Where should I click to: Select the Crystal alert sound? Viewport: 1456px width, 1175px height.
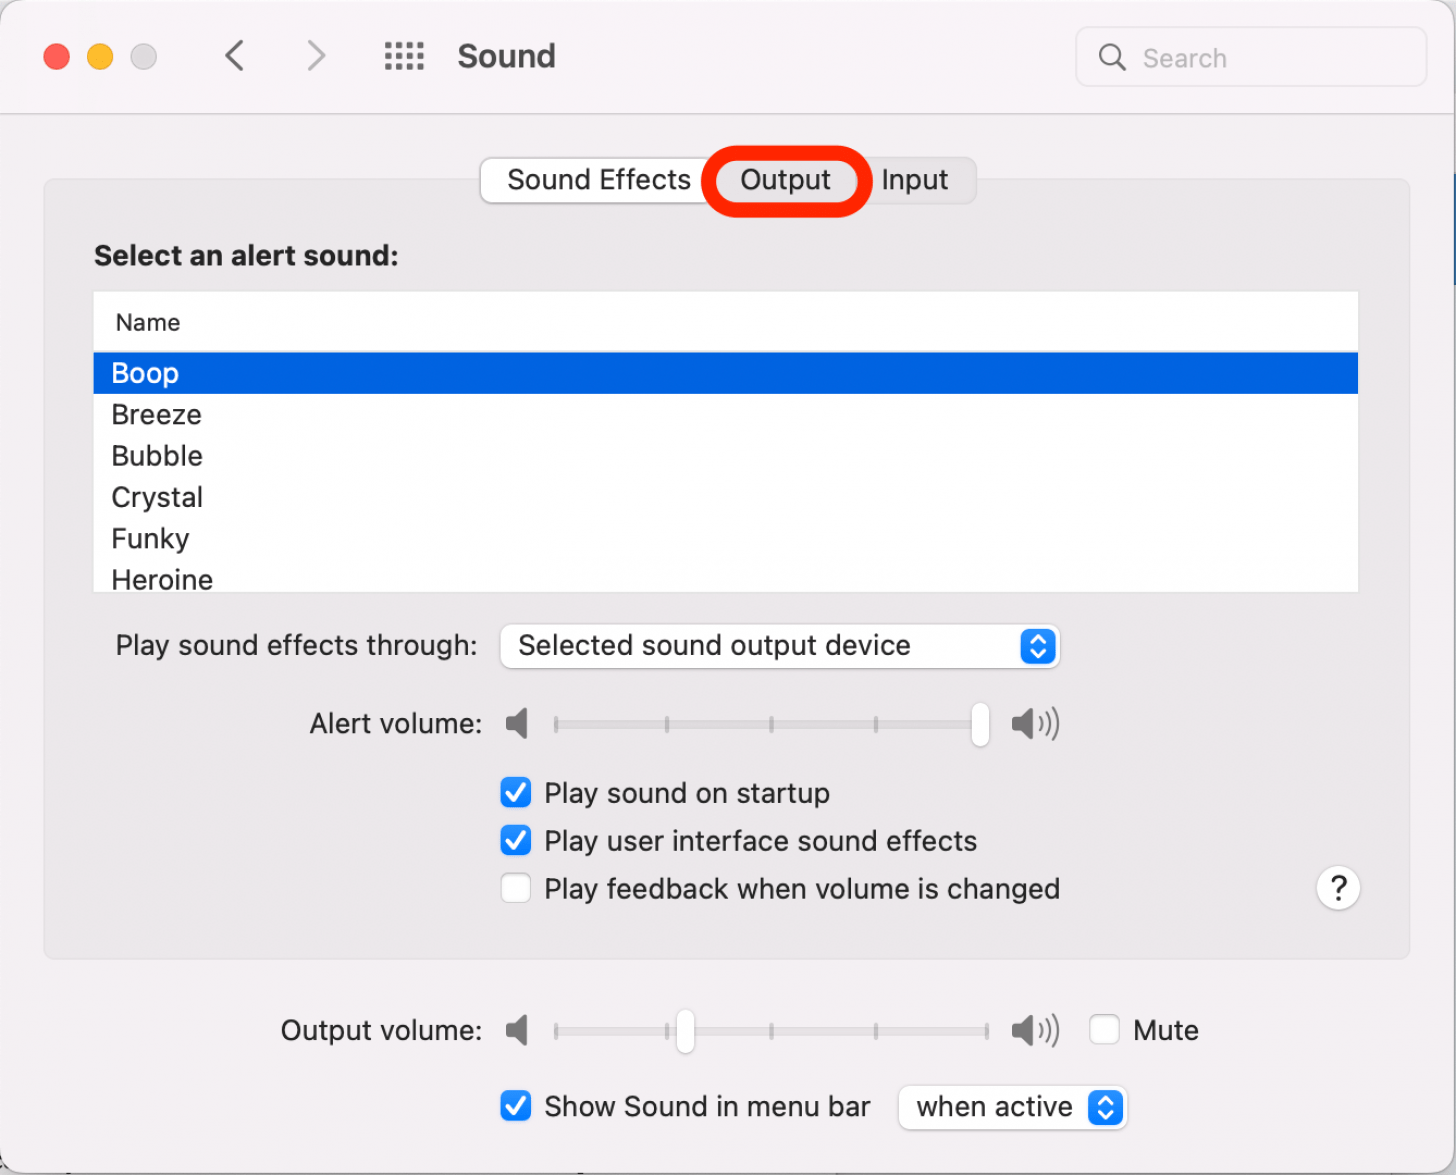click(158, 497)
